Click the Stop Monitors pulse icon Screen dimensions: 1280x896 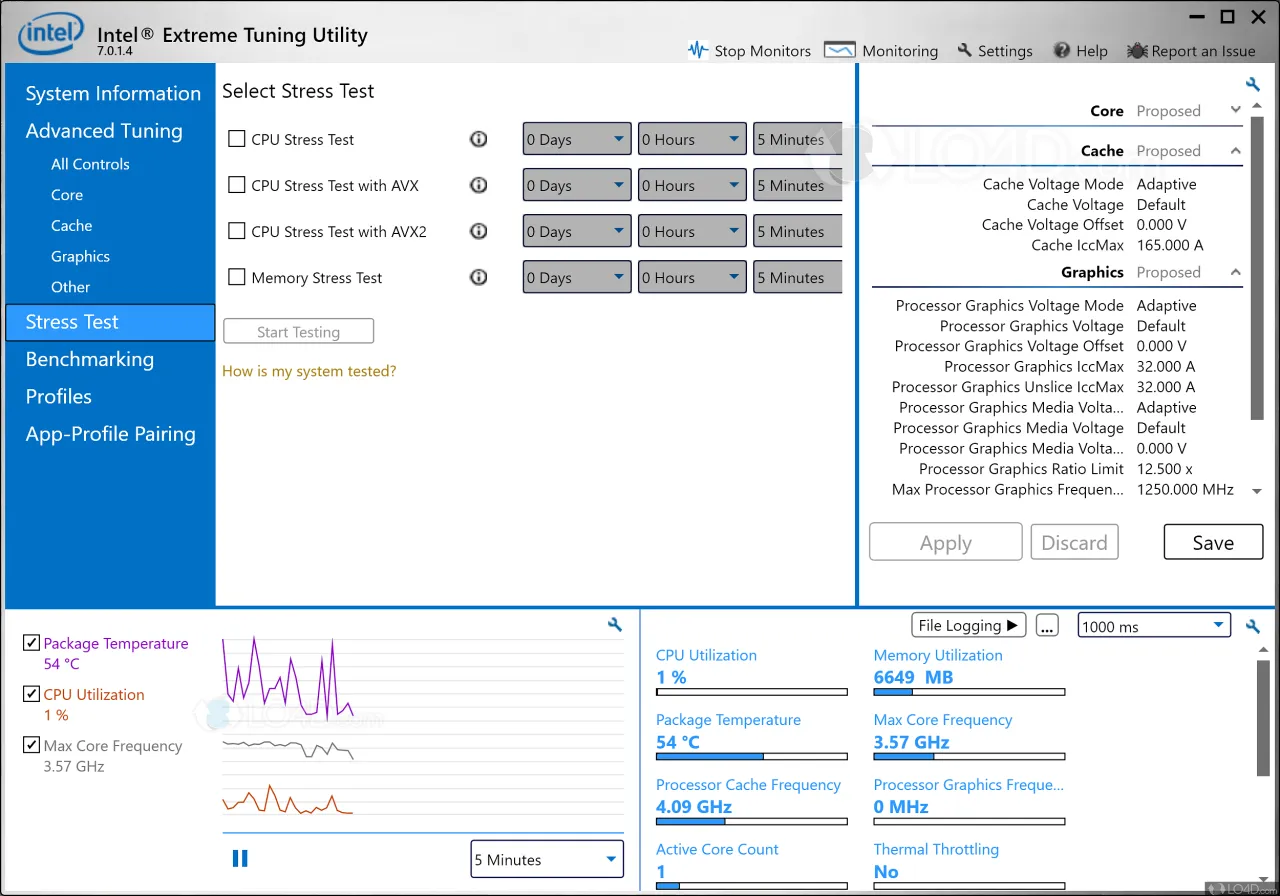click(x=698, y=50)
